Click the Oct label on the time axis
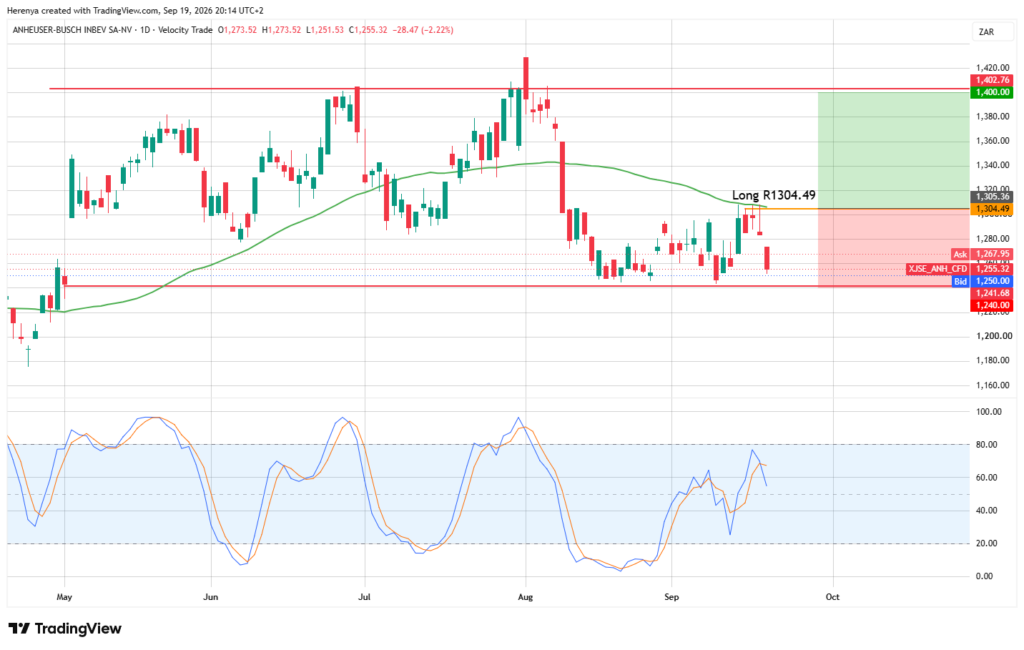The height and width of the screenshot is (650, 1024). [x=832, y=597]
